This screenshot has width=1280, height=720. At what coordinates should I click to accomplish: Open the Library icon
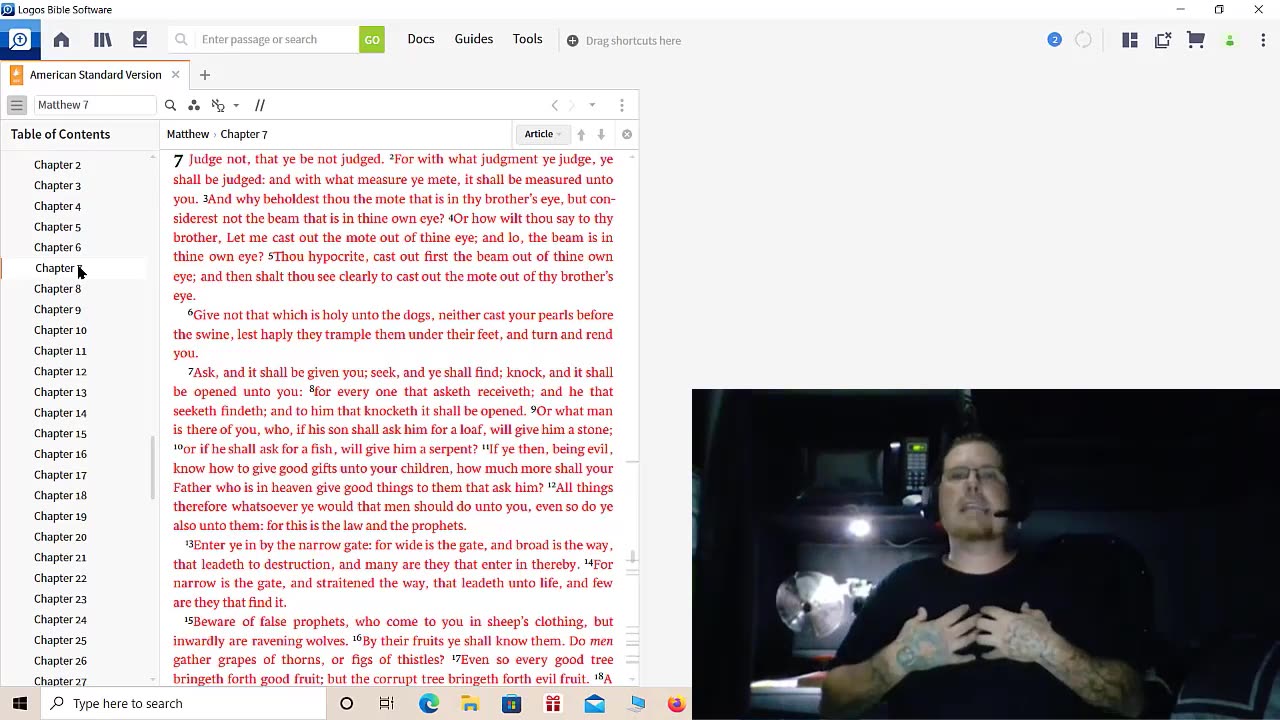pos(102,40)
